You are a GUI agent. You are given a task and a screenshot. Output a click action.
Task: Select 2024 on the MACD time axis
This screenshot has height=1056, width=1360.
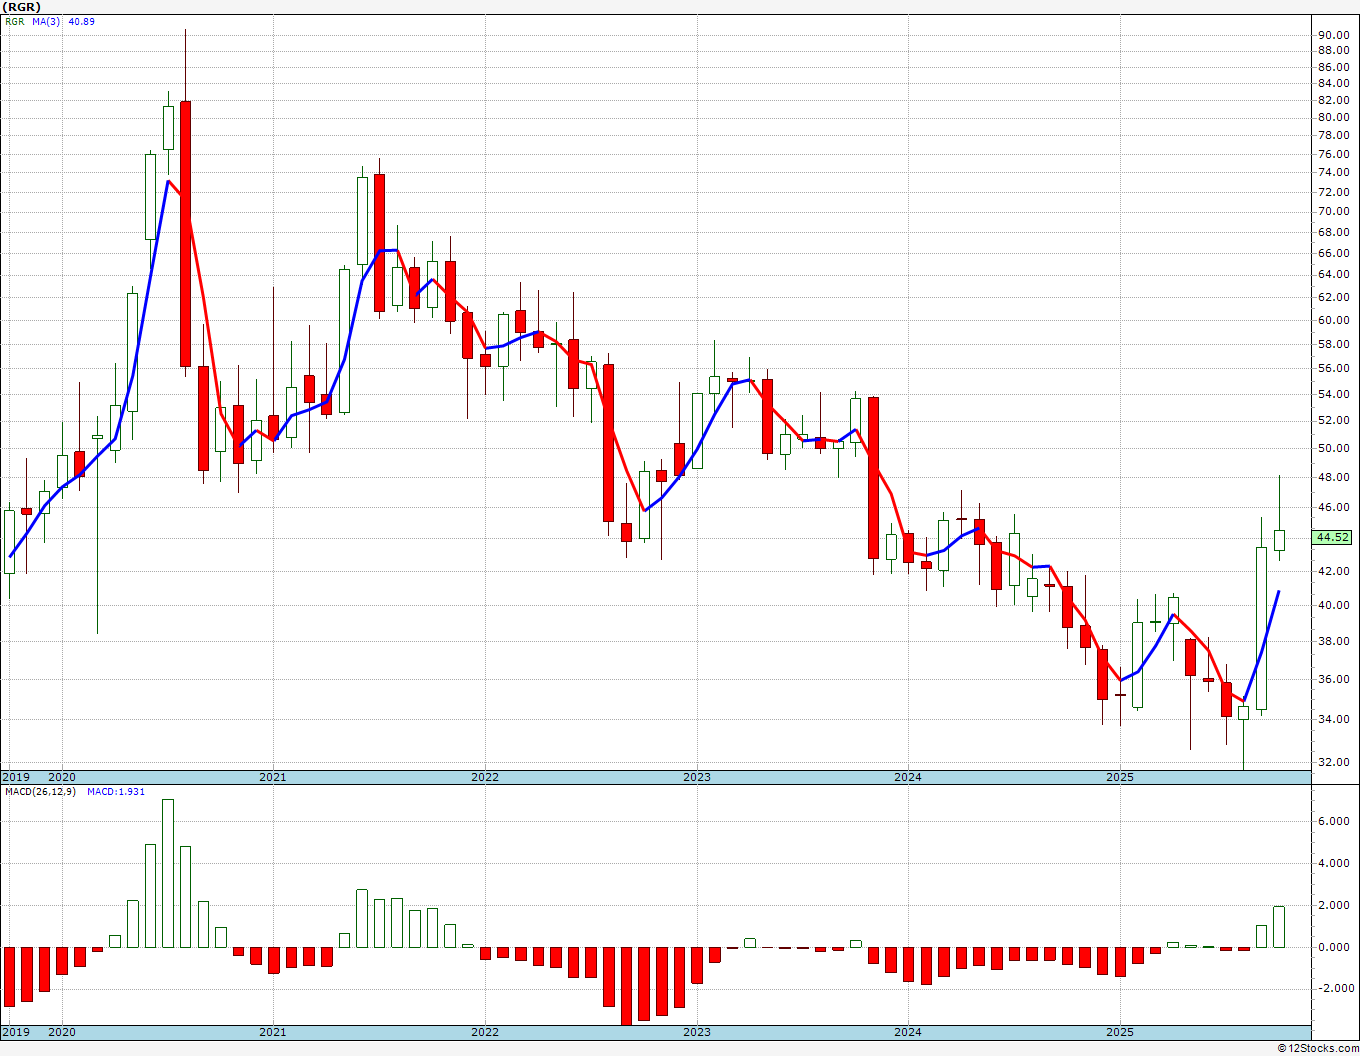(908, 1031)
